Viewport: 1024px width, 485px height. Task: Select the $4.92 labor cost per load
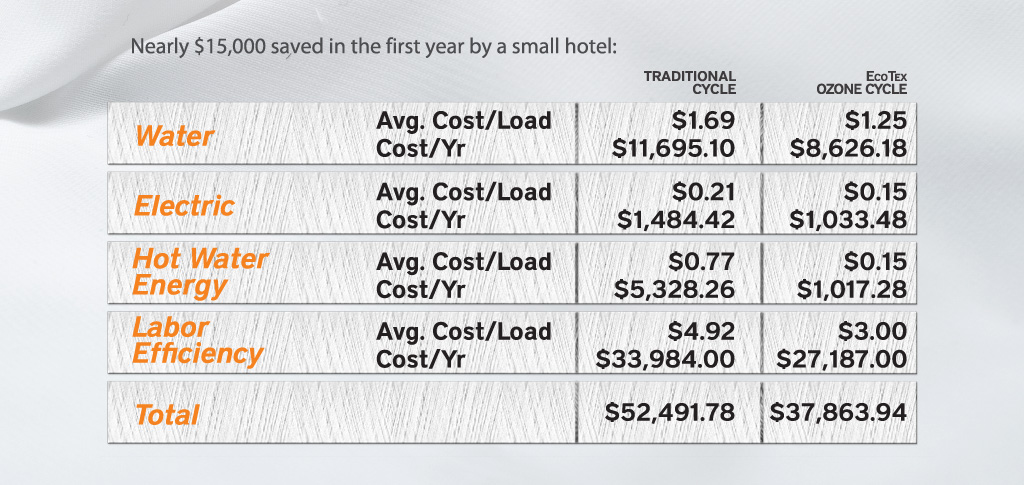(702, 331)
